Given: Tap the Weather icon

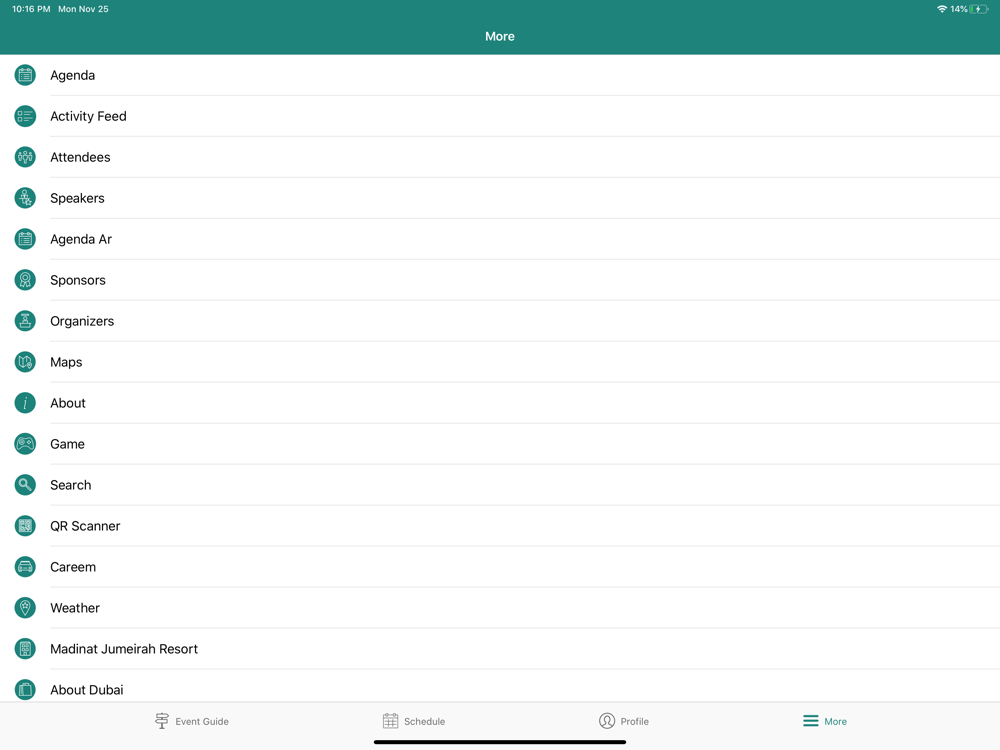Looking at the screenshot, I should pos(25,608).
